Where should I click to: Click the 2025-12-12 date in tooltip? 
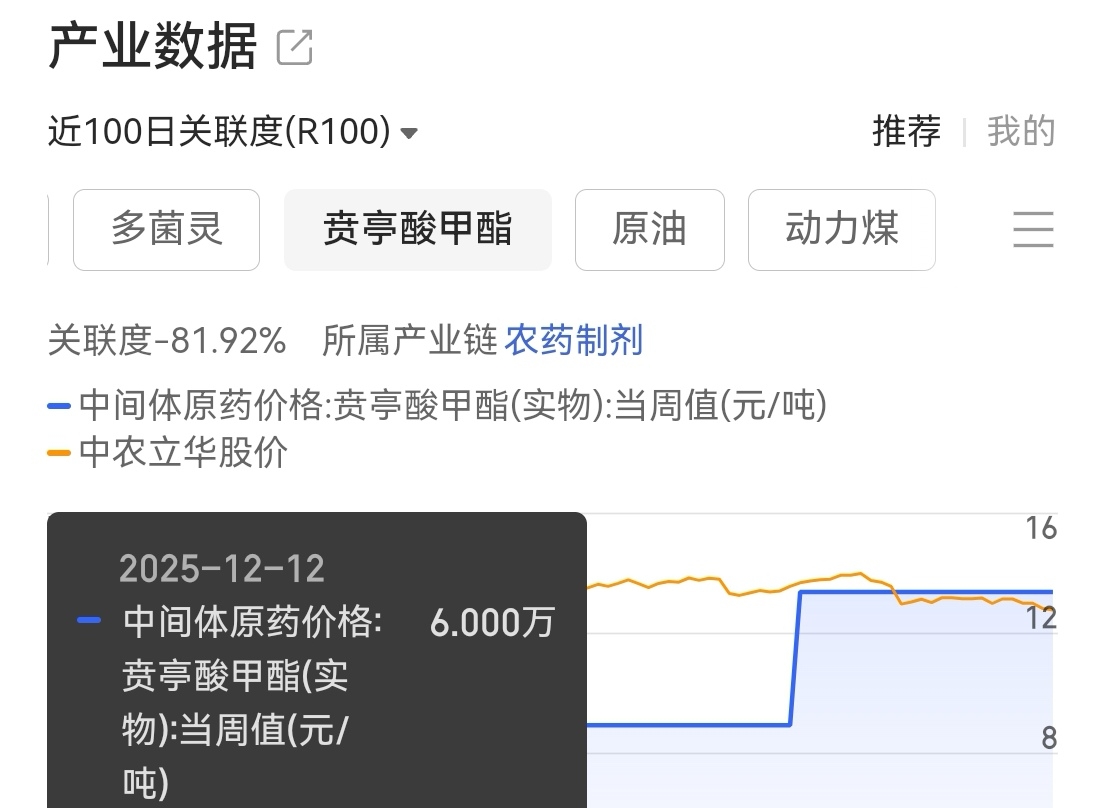[222, 569]
